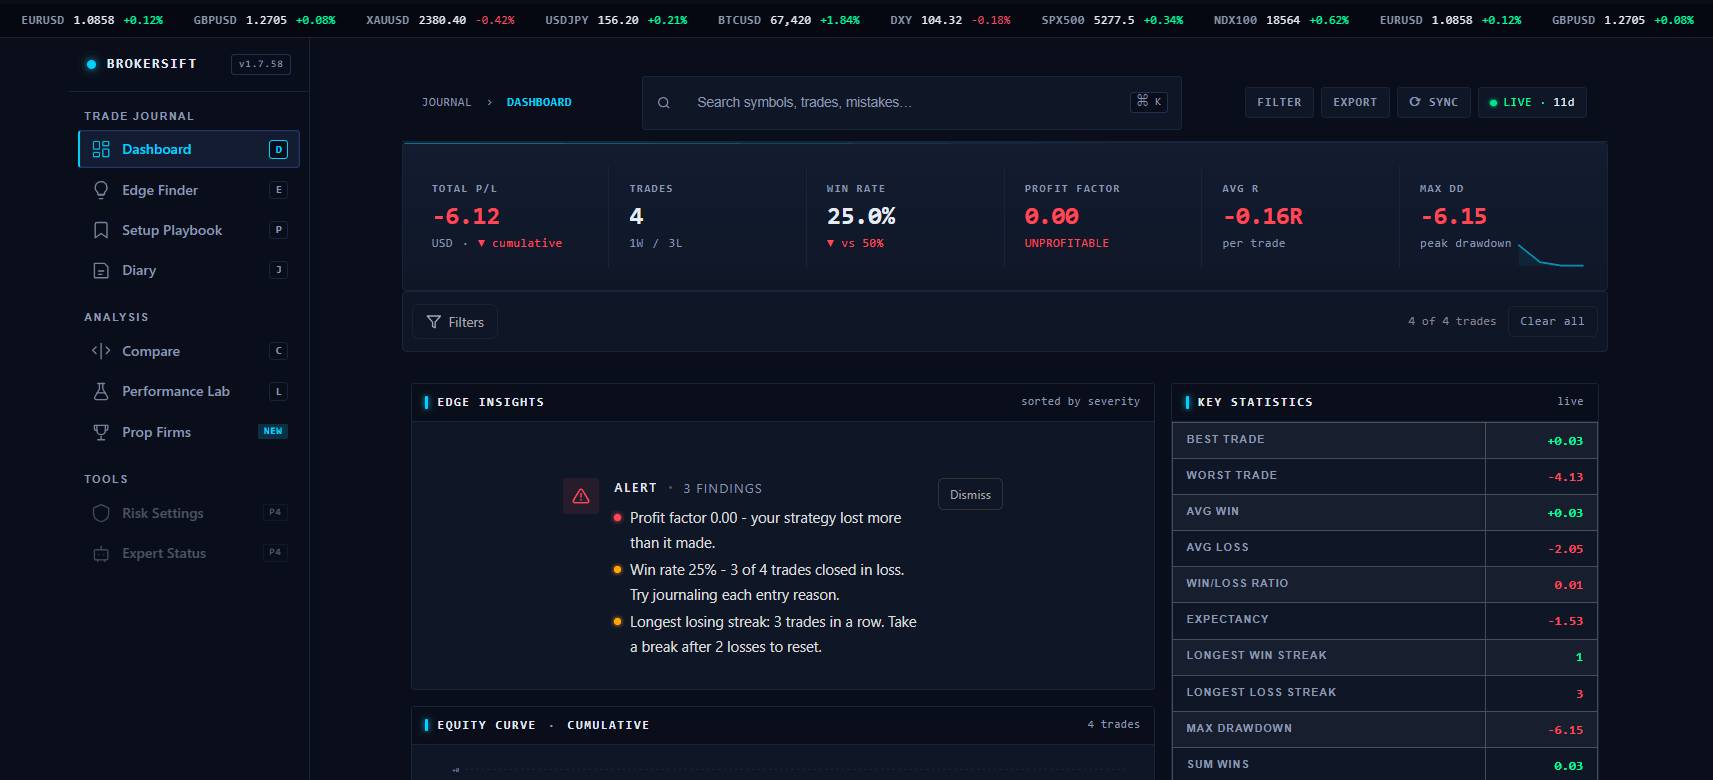Open the Prop Firms page

pos(189,432)
